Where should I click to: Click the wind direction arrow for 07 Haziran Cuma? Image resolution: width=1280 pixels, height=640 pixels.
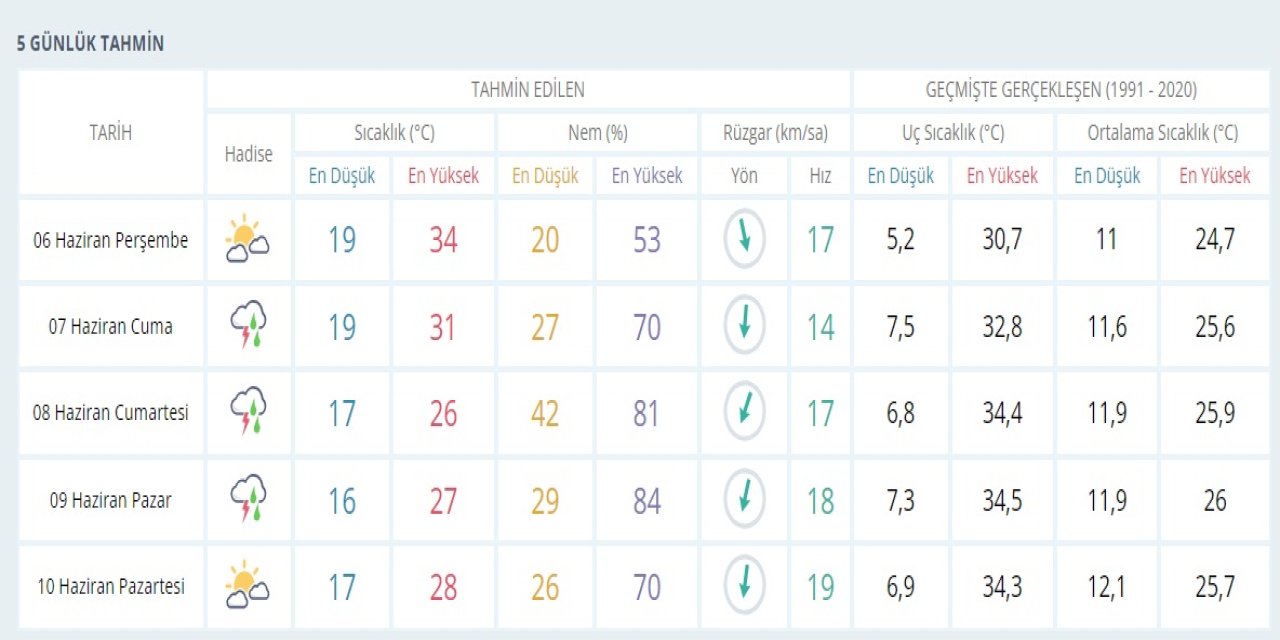click(744, 326)
